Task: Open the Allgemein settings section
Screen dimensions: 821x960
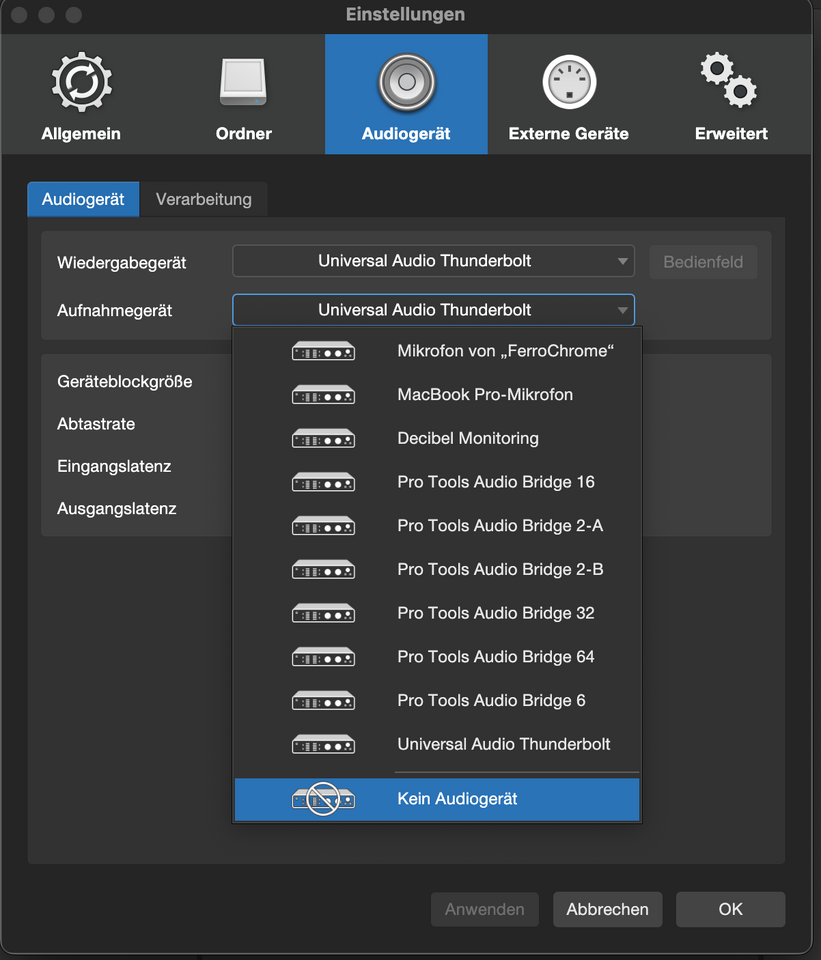Action: coord(81,95)
